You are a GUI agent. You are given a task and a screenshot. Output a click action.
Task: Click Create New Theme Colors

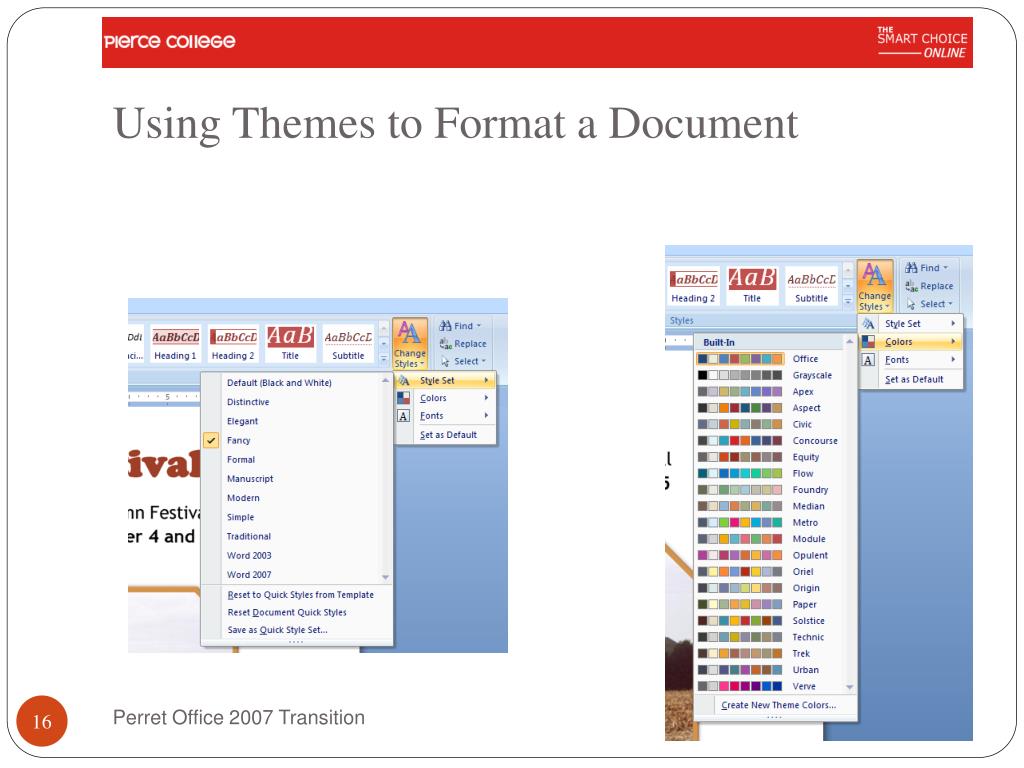(778, 705)
